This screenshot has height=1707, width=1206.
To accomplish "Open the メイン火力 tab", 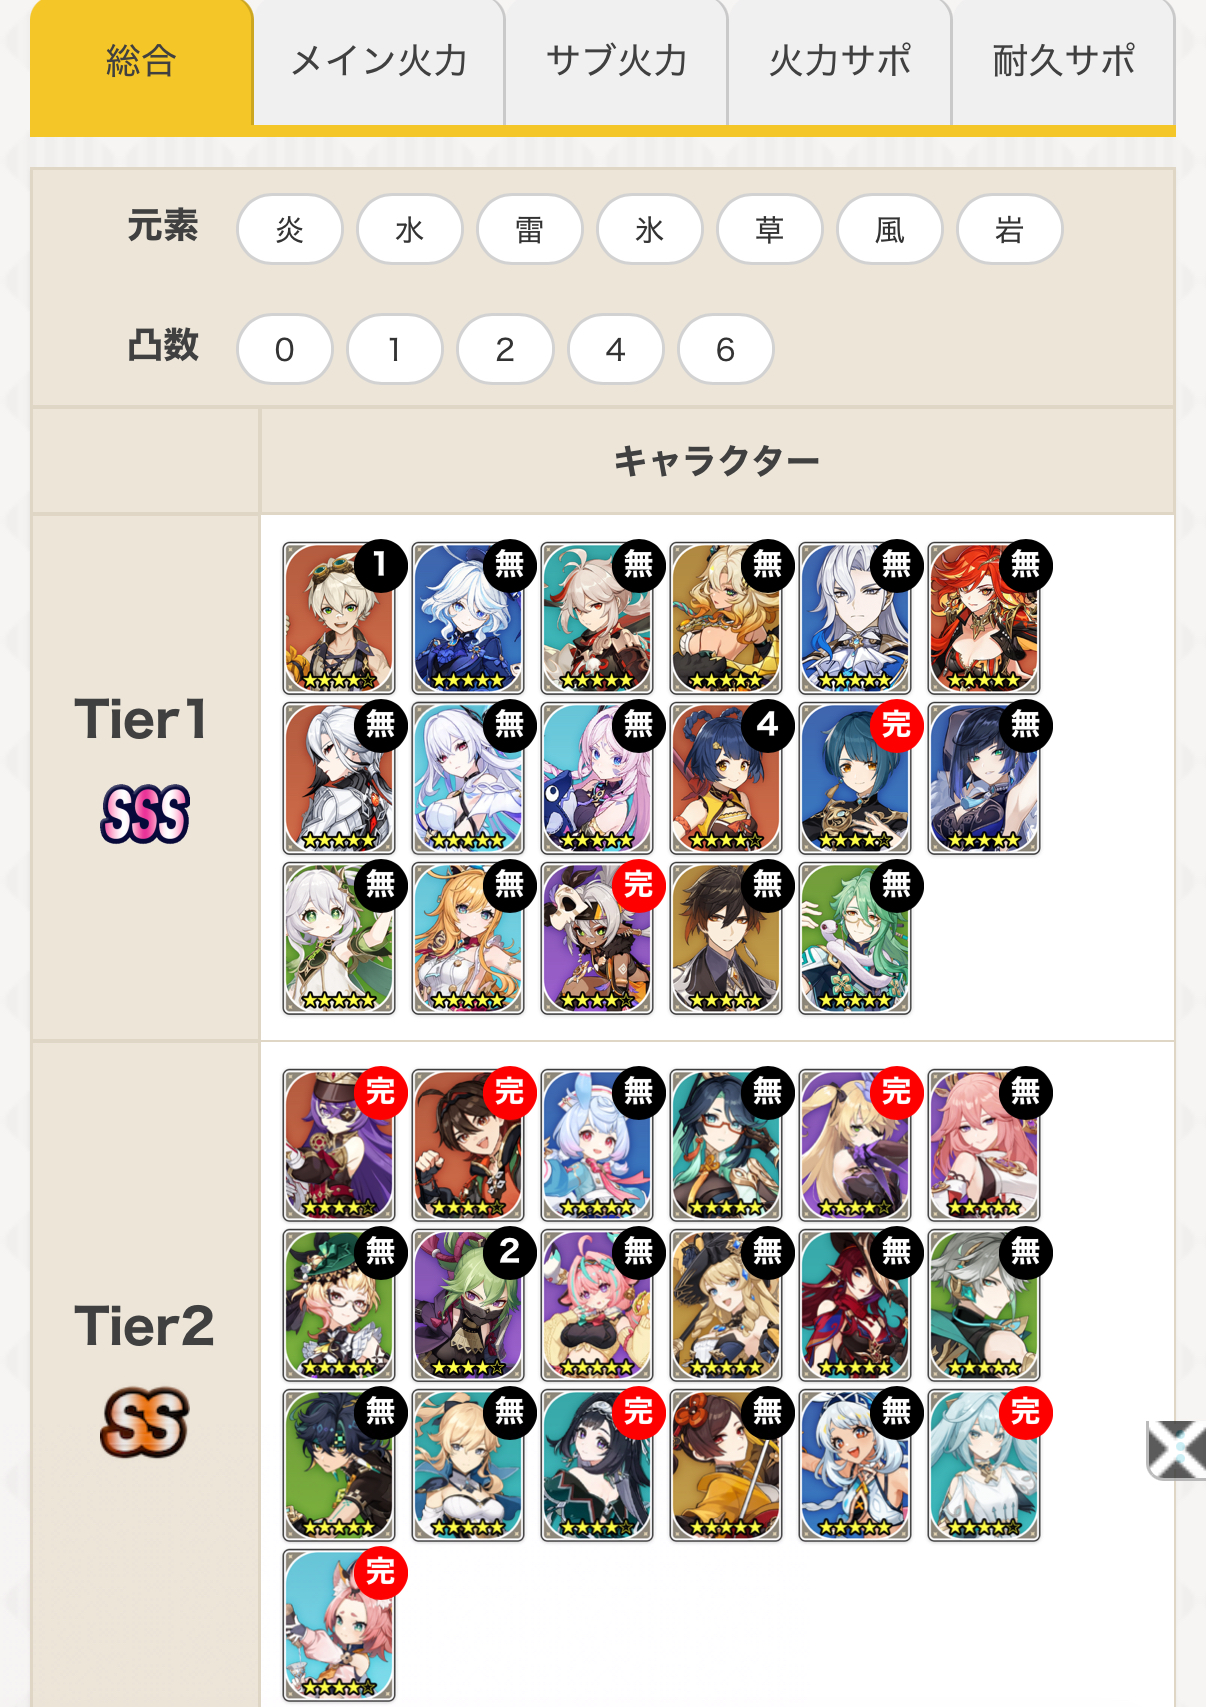I will pos(379,62).
